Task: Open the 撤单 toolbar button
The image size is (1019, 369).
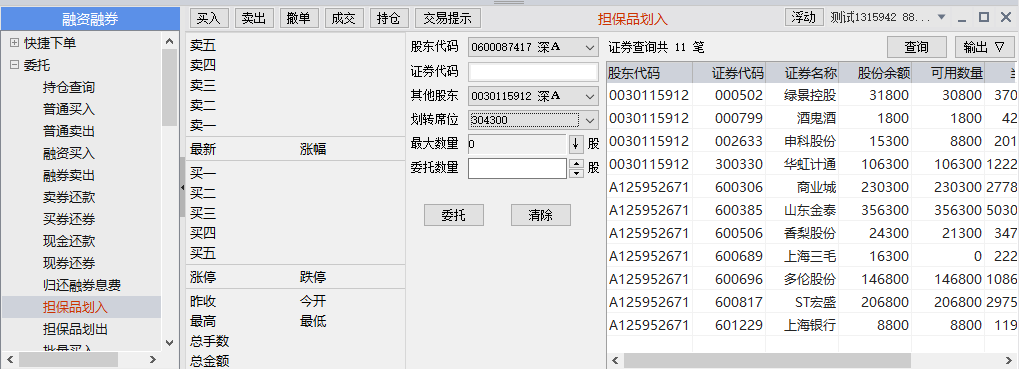Action: click(299, 18)
